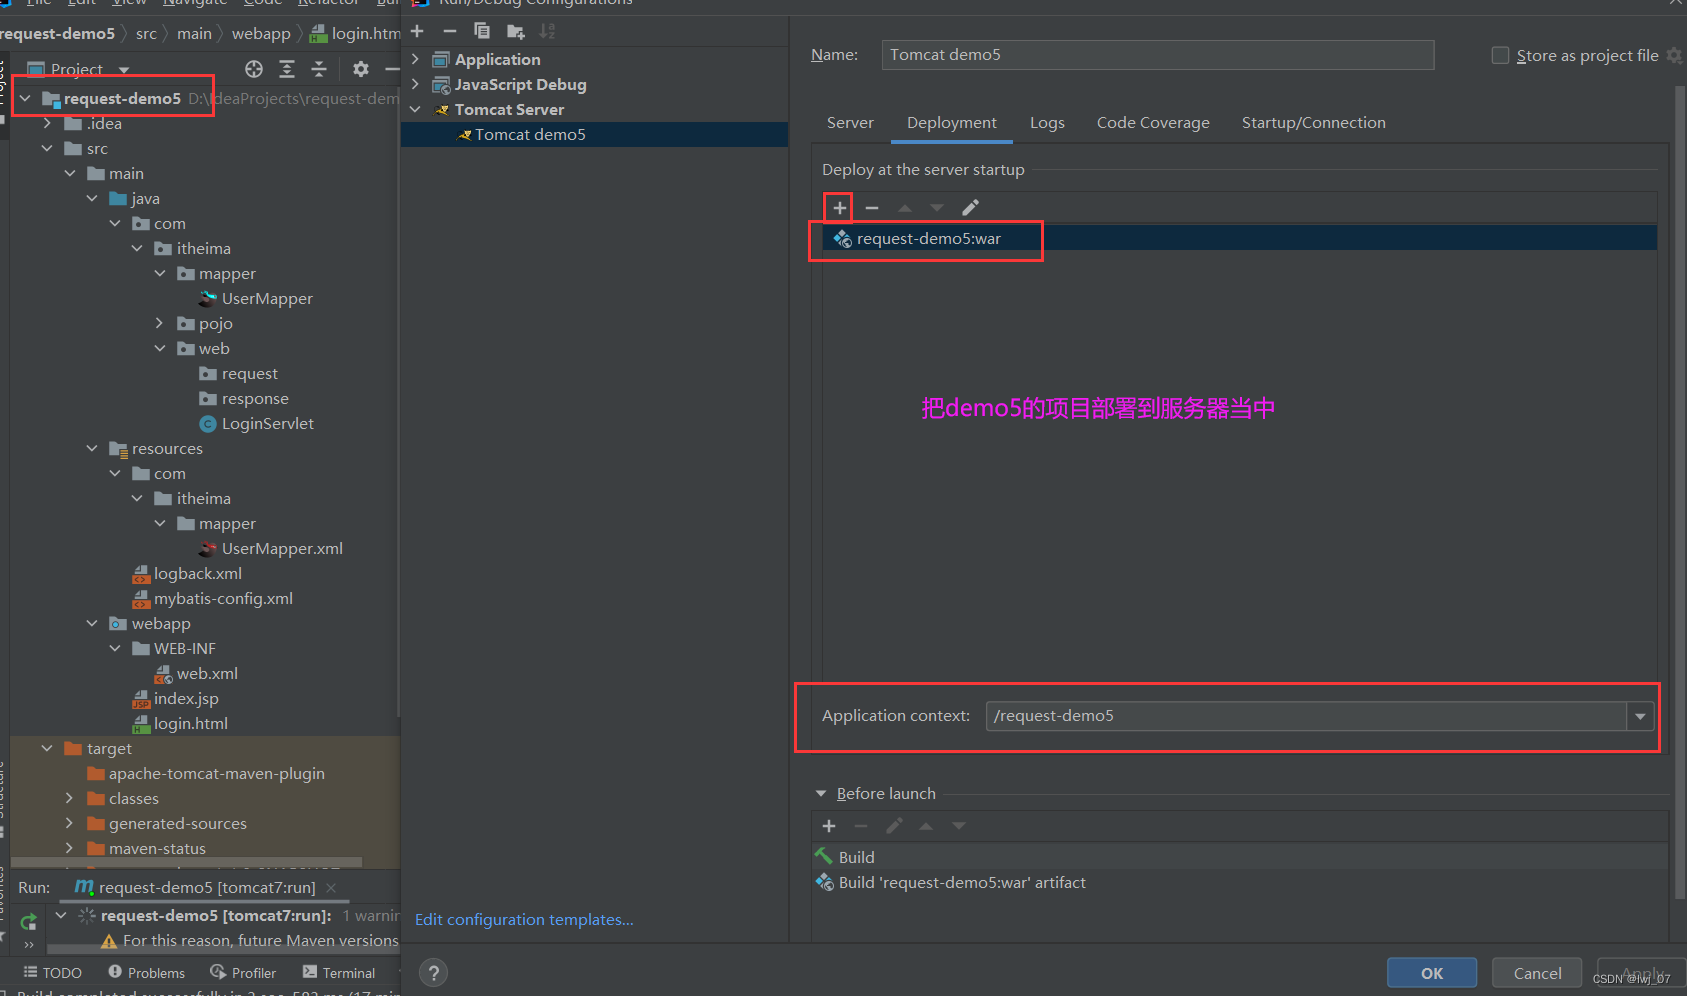This screenshot has height=996, width=1687.
Task: Confirm dialog with OK button
Action: pos(1432,973)
